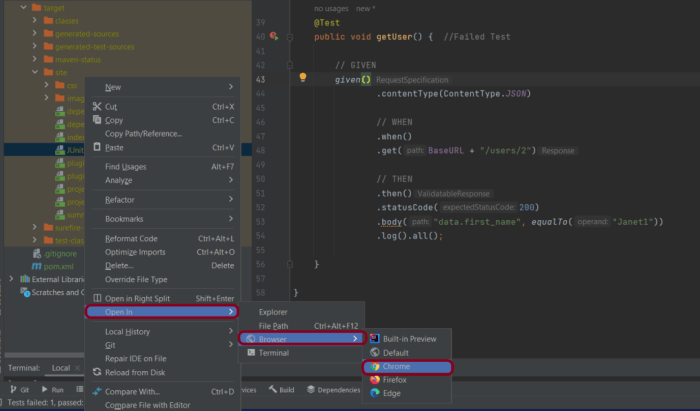Screen dimensions: 700x411
Task: Click the clipboard Paste icon
Action: click(x=97, y=147)
